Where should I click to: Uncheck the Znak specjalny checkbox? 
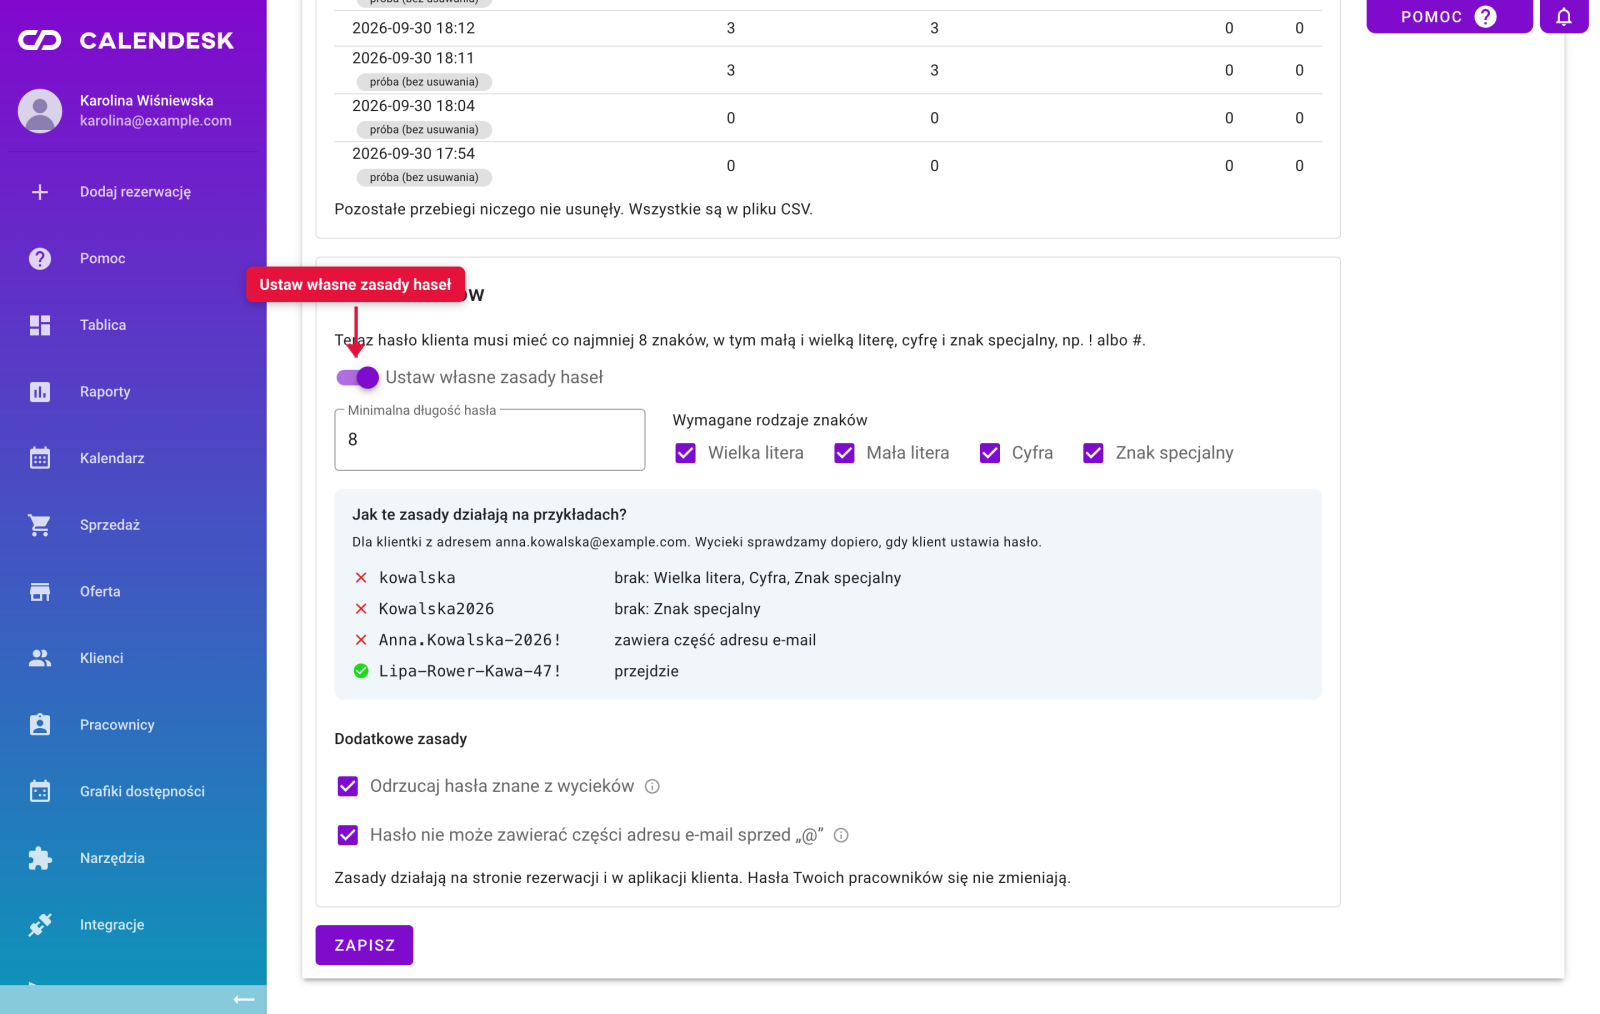[x=1093, y=453]
